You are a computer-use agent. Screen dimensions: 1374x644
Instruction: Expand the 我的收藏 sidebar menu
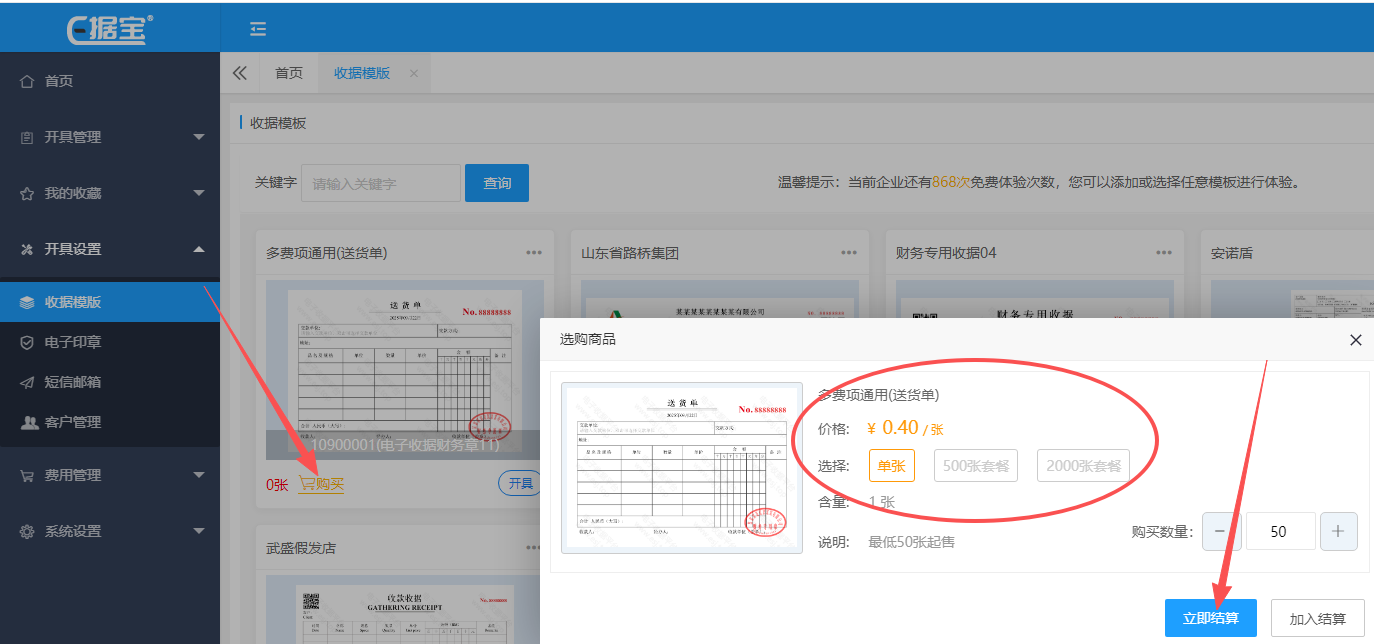[110, 193]
